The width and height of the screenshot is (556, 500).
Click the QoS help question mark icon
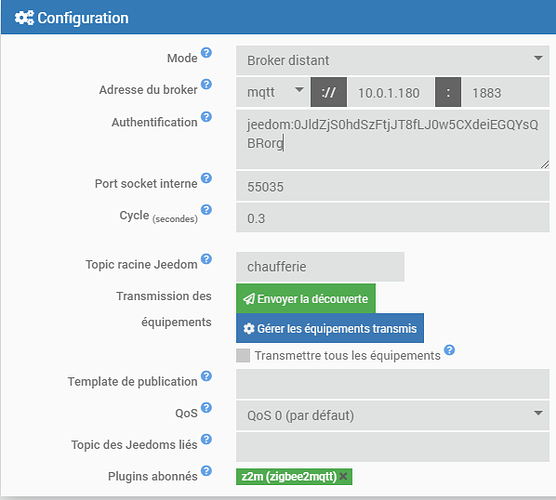coord(206,407)
